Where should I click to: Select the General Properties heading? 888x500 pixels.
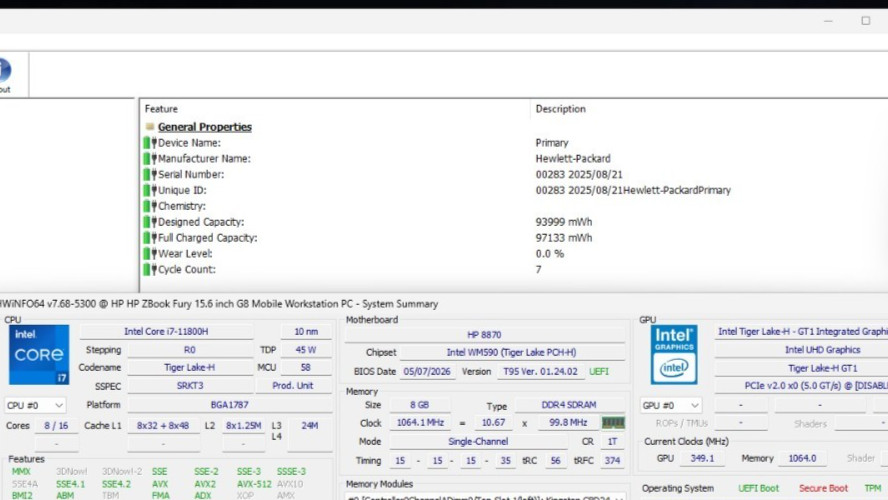click(204, 127)
